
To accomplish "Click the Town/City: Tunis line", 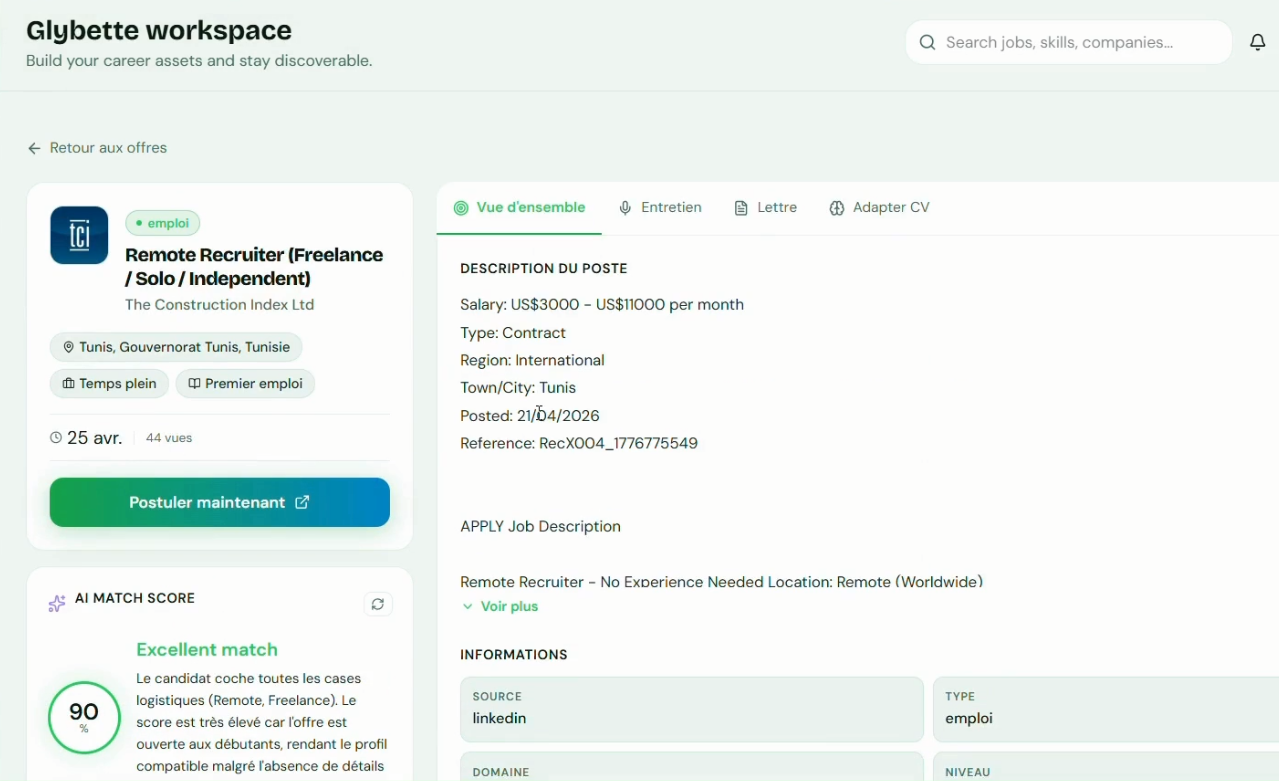I will 518,388.
